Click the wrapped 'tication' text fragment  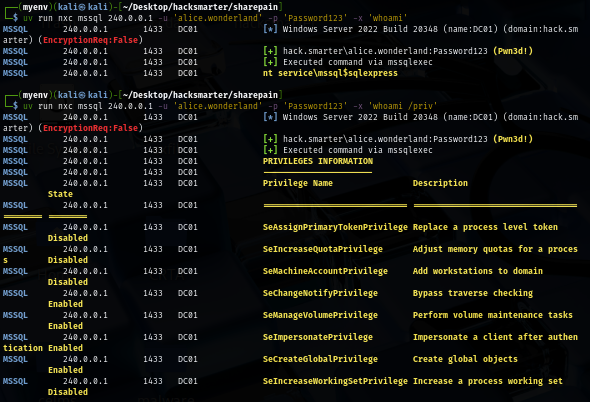23,348
